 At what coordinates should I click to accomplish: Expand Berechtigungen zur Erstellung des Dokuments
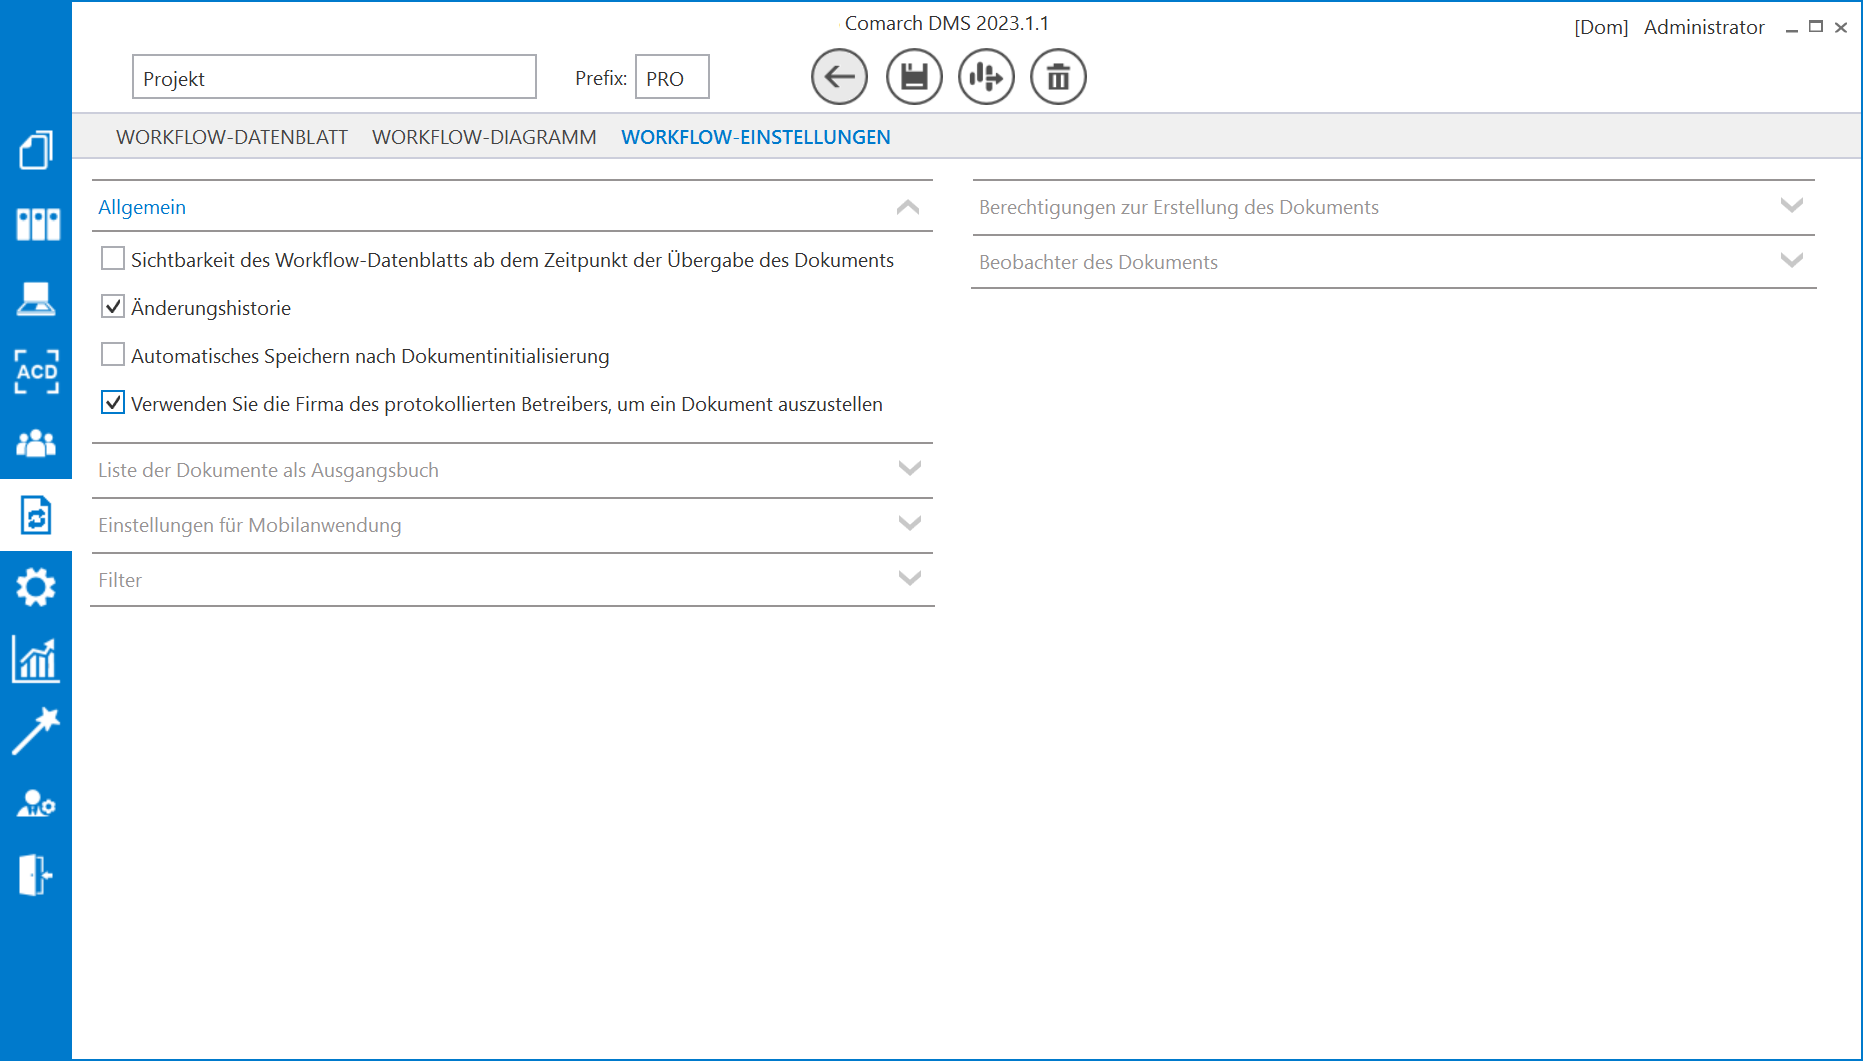click(1791, 206)
